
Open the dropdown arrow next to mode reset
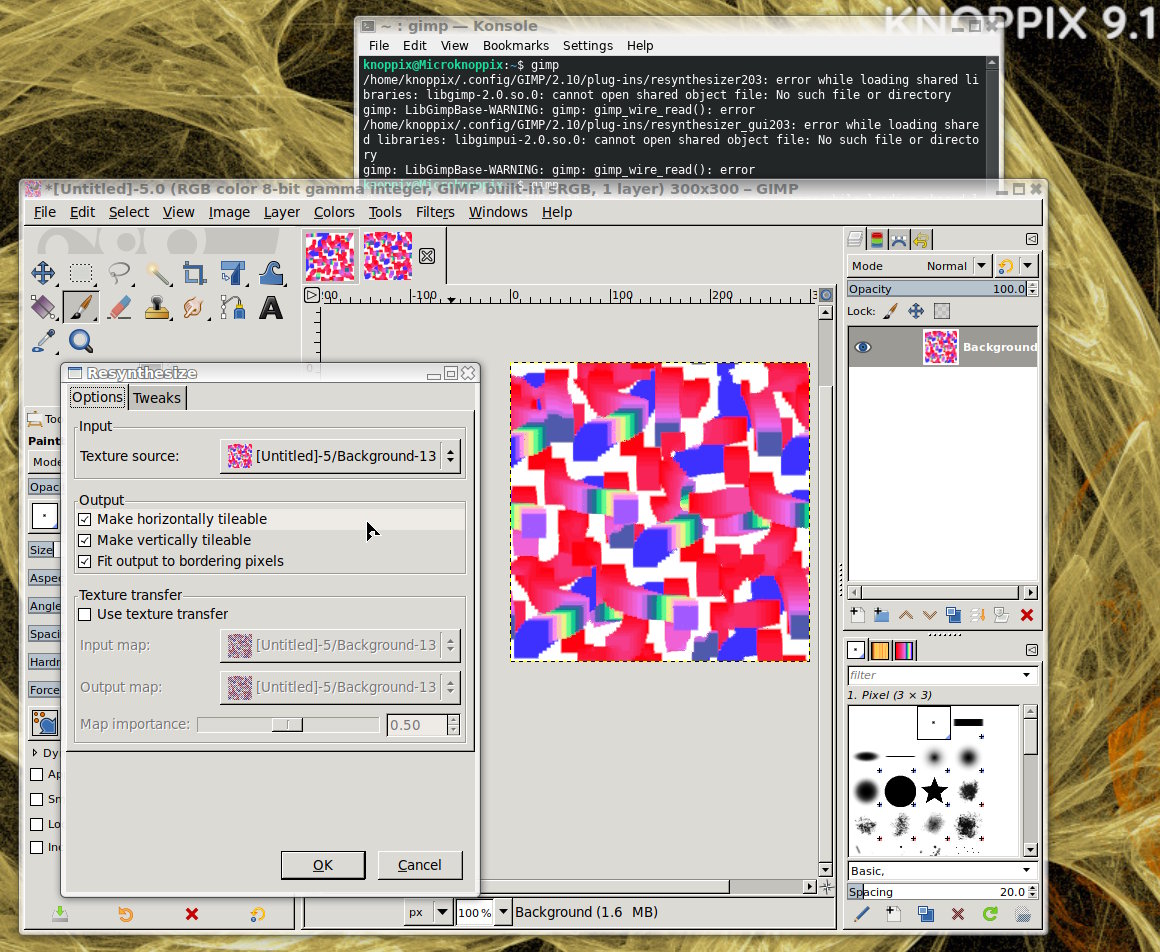(x=1028, y=266)
